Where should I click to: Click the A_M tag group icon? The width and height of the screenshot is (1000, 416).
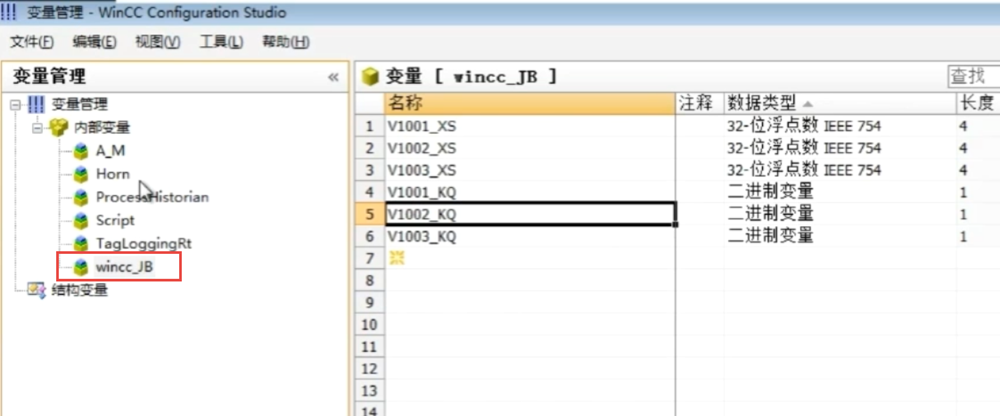coord(81,151)
